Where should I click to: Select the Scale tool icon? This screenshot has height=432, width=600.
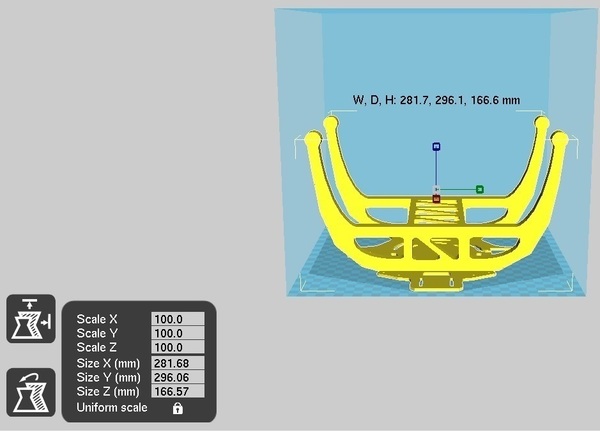pyautogui.click(x=31, y=319)
